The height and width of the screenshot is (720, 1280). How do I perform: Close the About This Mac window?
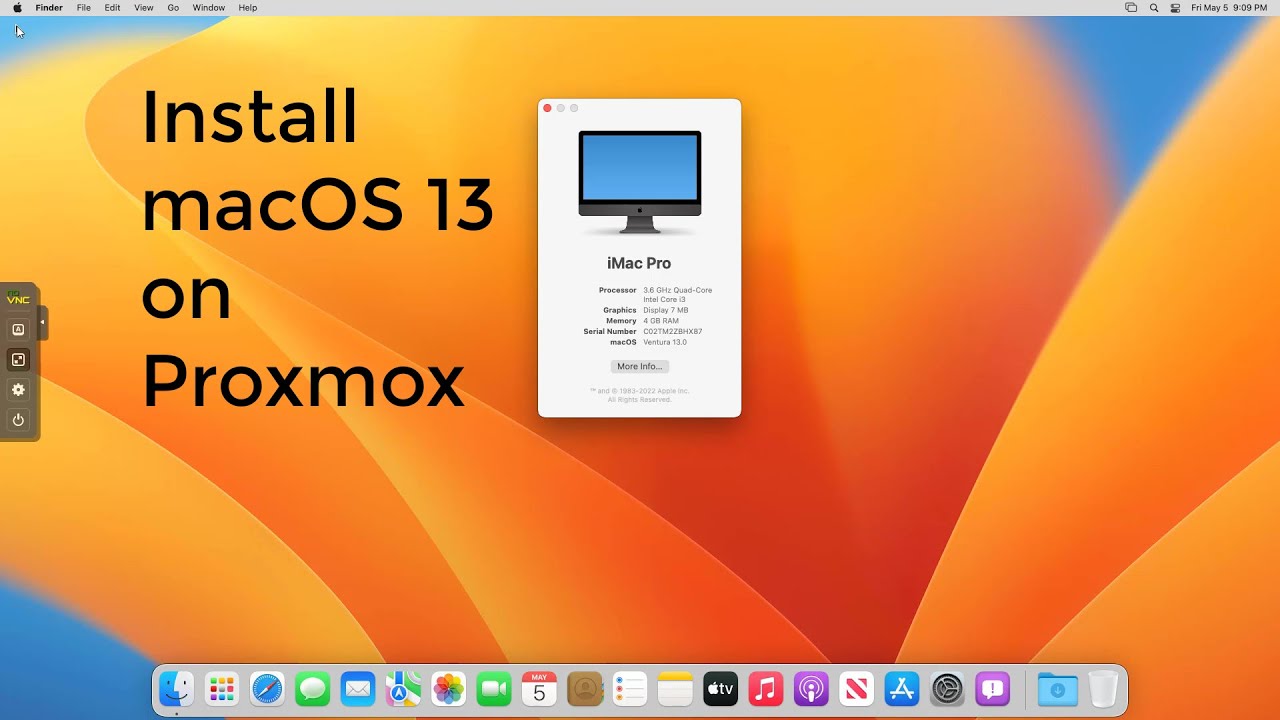(x=547, y=108)
